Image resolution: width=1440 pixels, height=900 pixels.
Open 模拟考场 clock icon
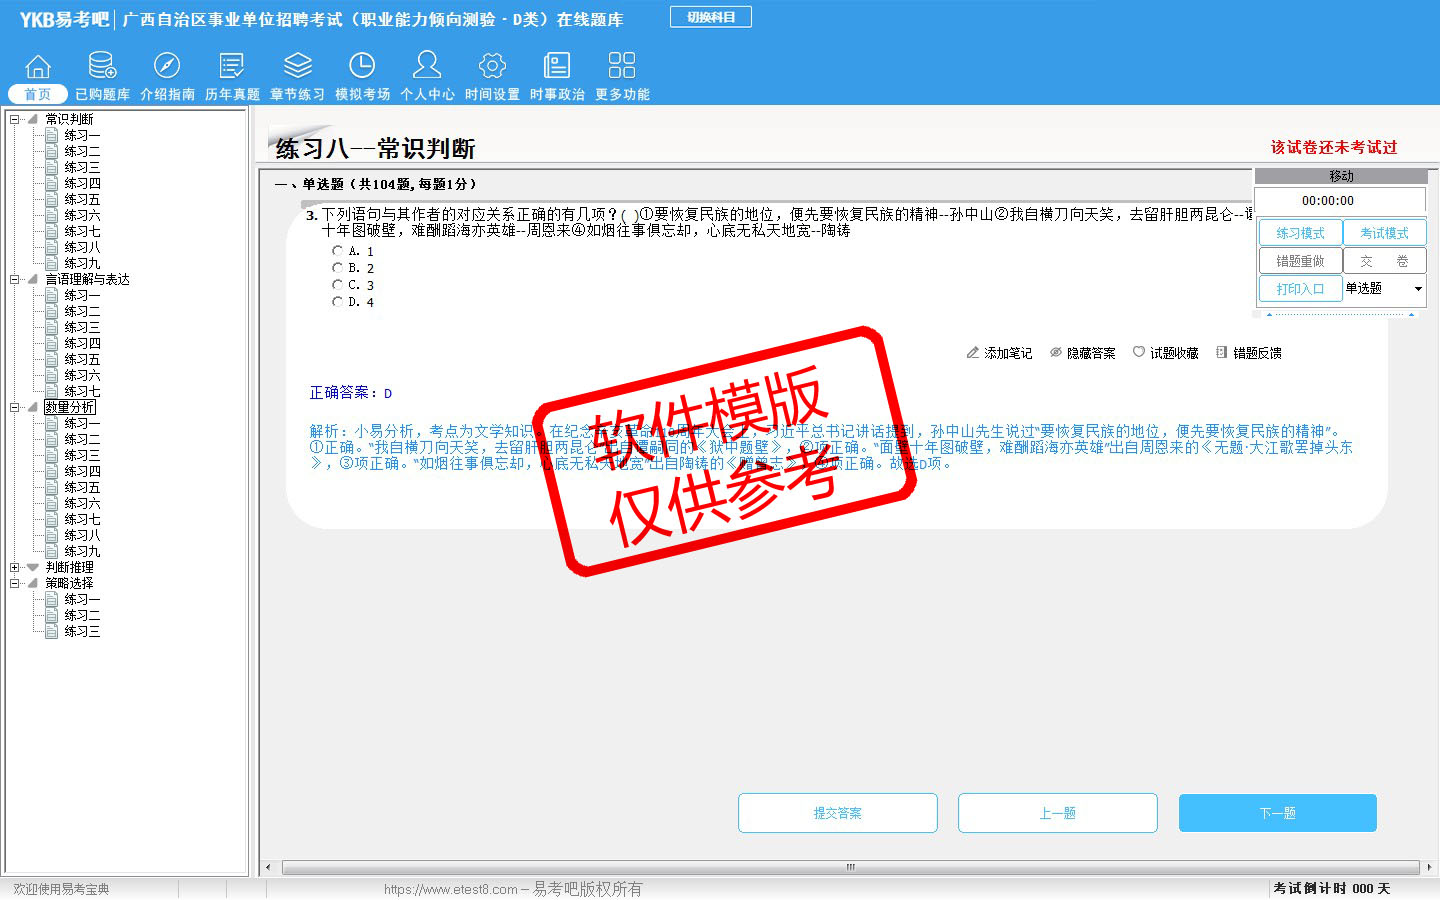coord(362,66)
